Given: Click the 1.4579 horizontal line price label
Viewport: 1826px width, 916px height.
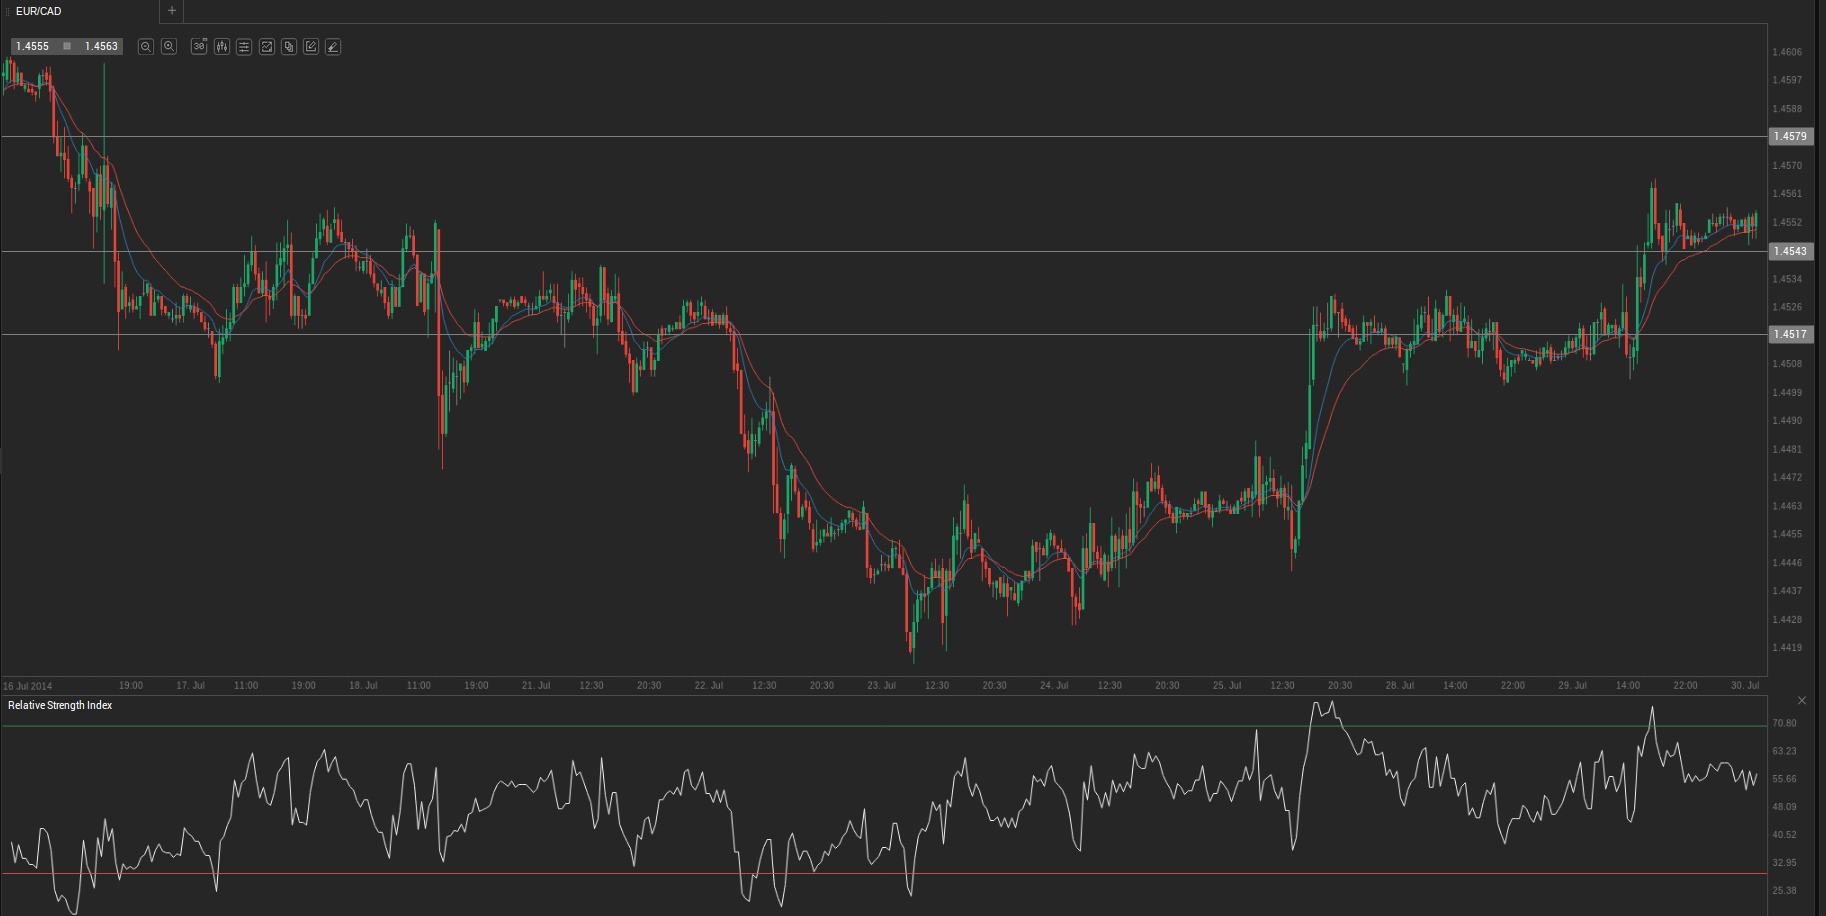Looking at the screenshot, I should click(1790, 136).
